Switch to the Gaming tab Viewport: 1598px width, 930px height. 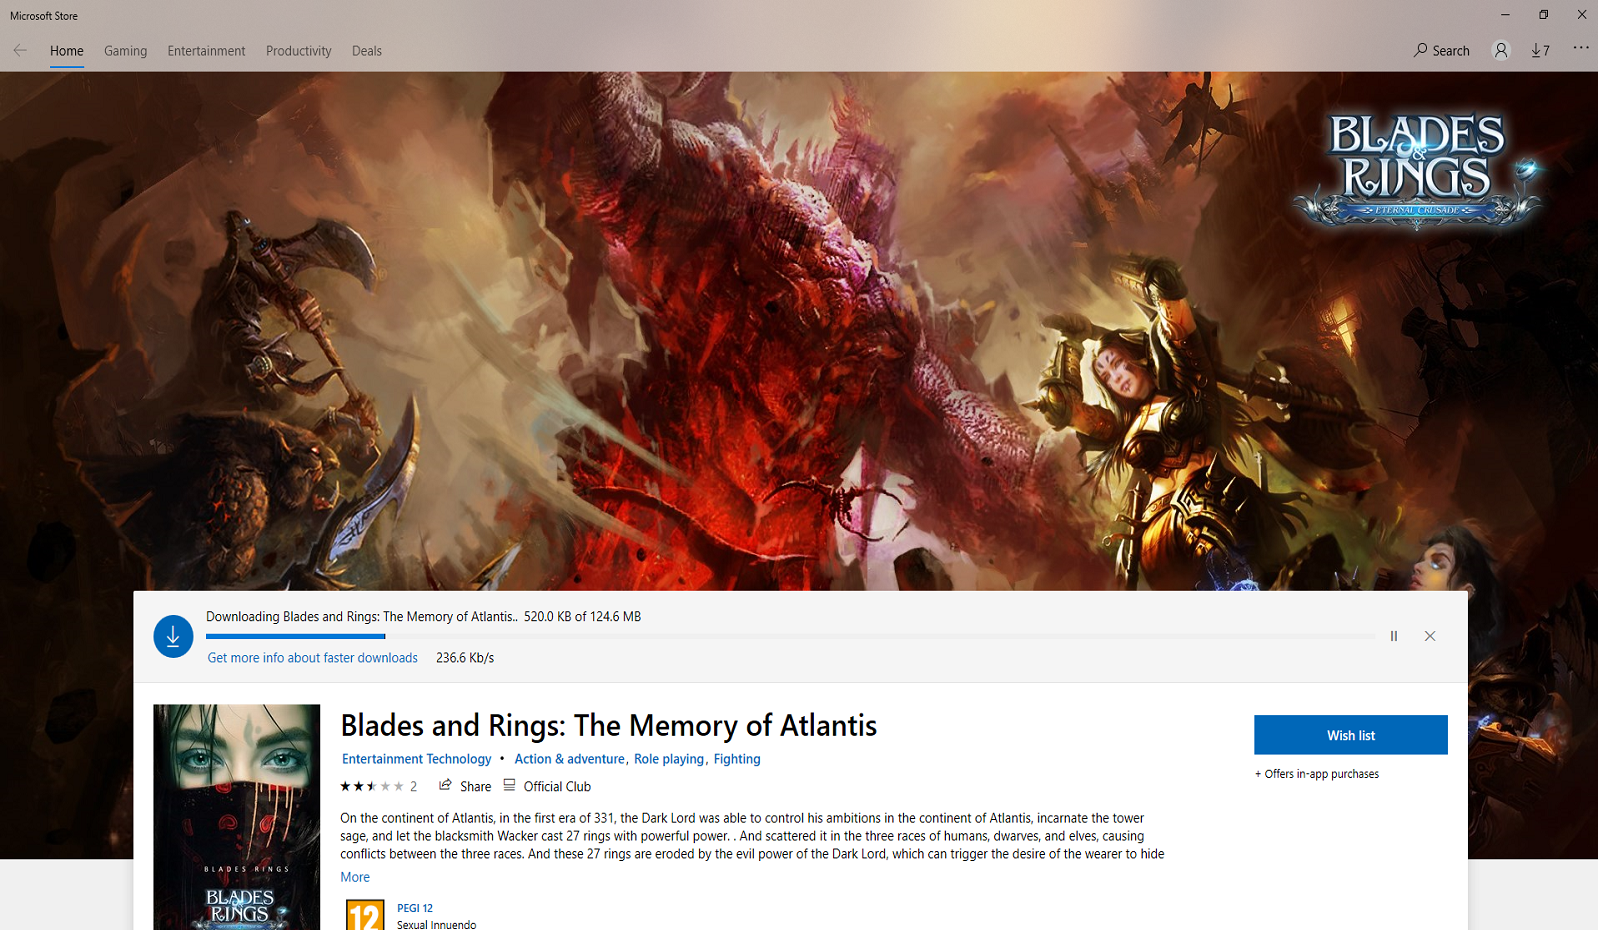click(x=125, y=51)
